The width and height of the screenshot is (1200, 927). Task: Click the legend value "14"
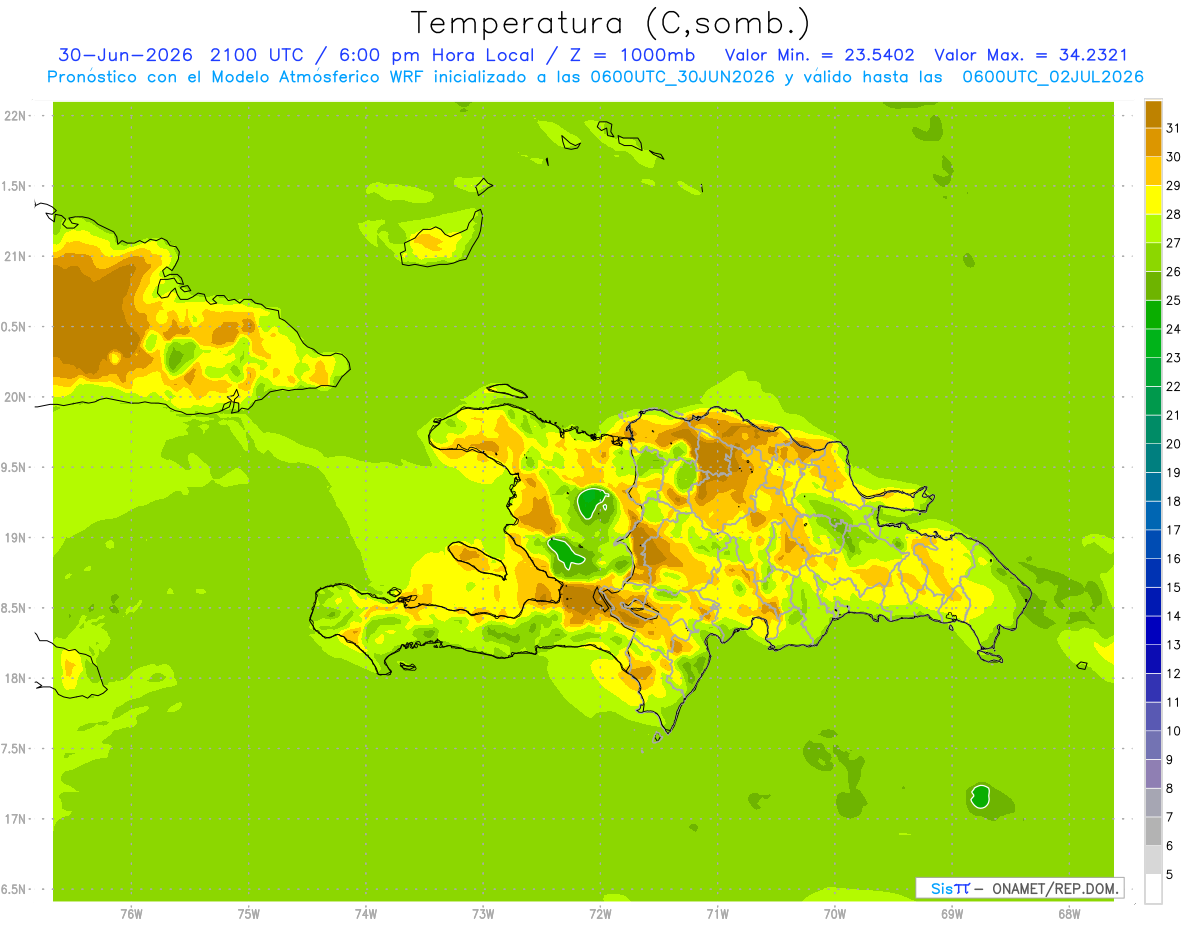(x=1174, y=616)
